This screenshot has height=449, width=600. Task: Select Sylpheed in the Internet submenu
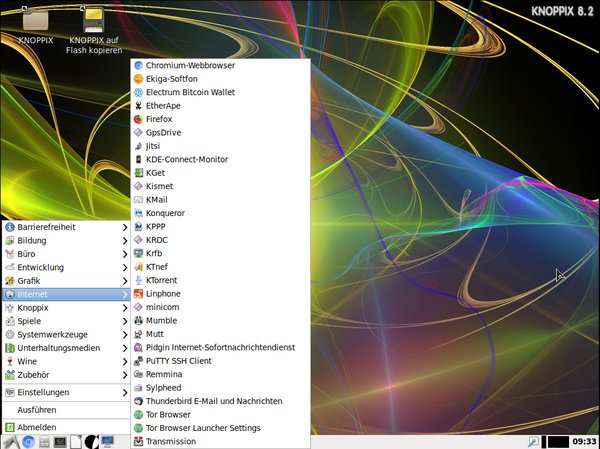(x=220, y=387)
